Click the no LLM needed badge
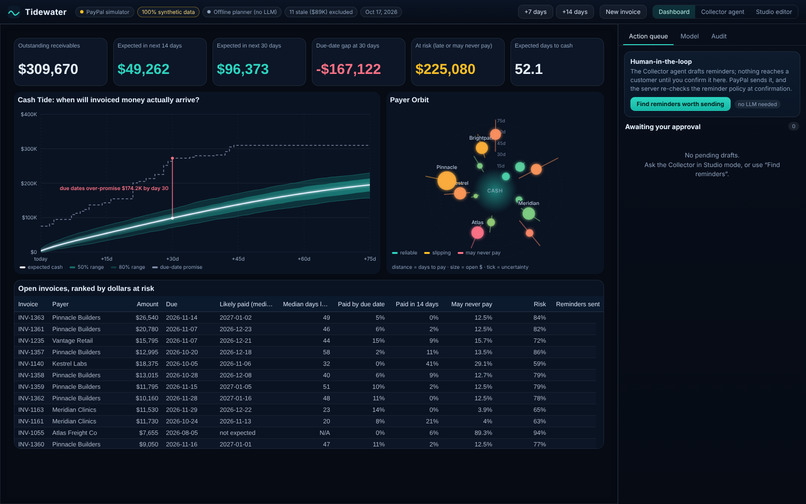The height and width of the screenshot is (504, 806). tap(757, 104)
